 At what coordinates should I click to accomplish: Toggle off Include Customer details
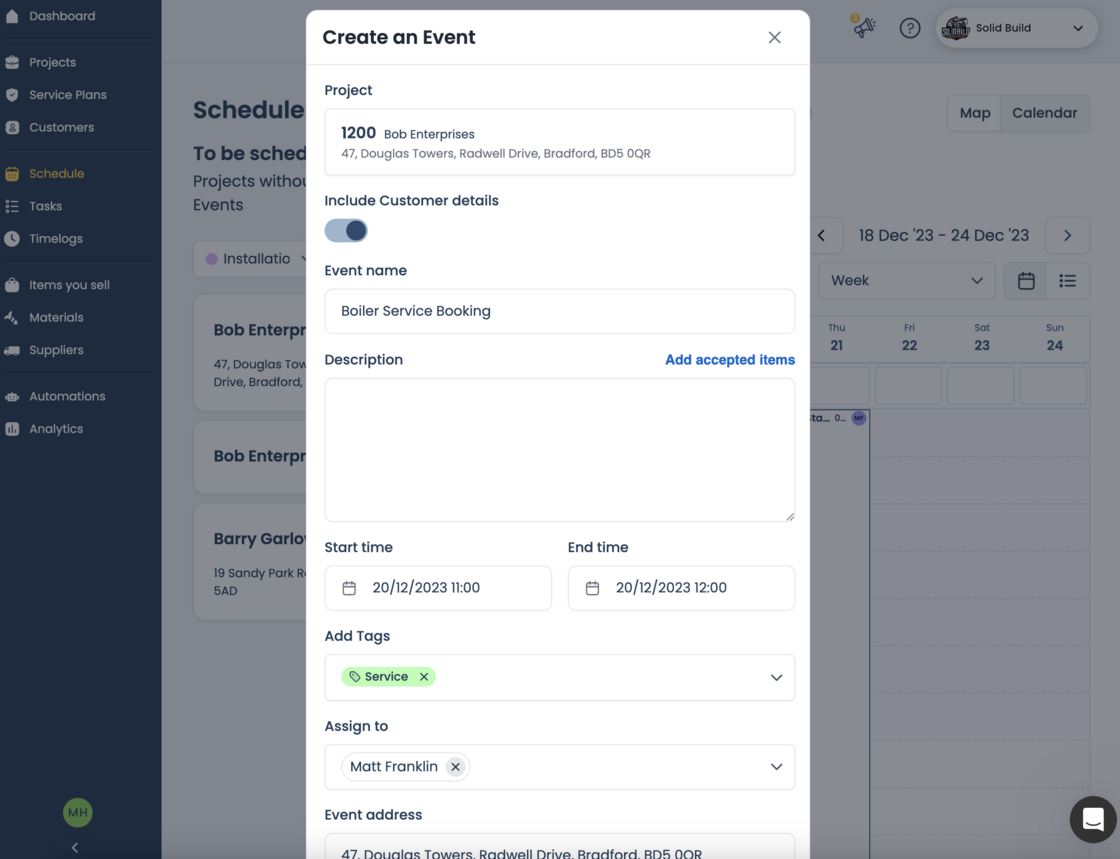click(x=346, y=230)
